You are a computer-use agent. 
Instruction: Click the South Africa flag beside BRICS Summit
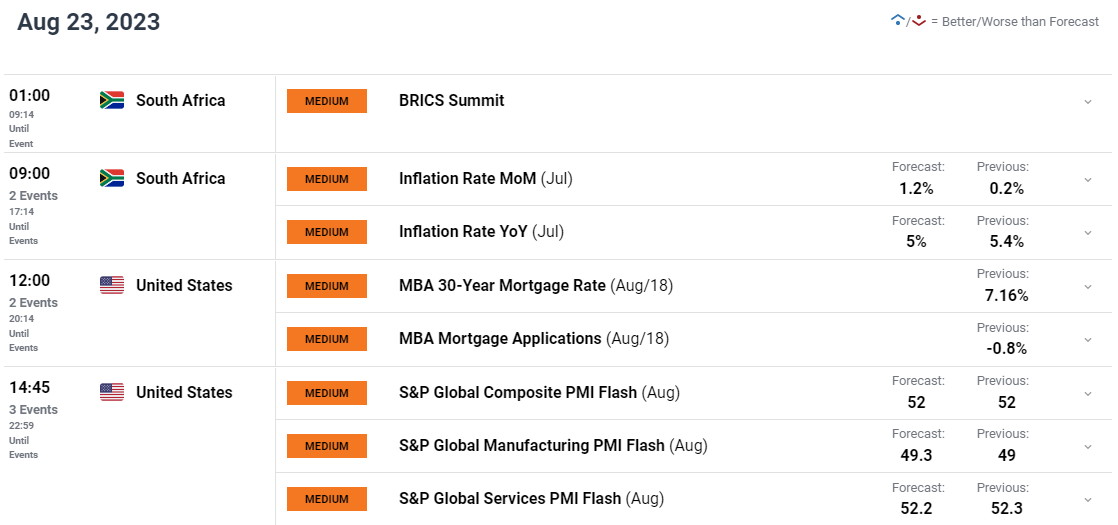point(111,100)
